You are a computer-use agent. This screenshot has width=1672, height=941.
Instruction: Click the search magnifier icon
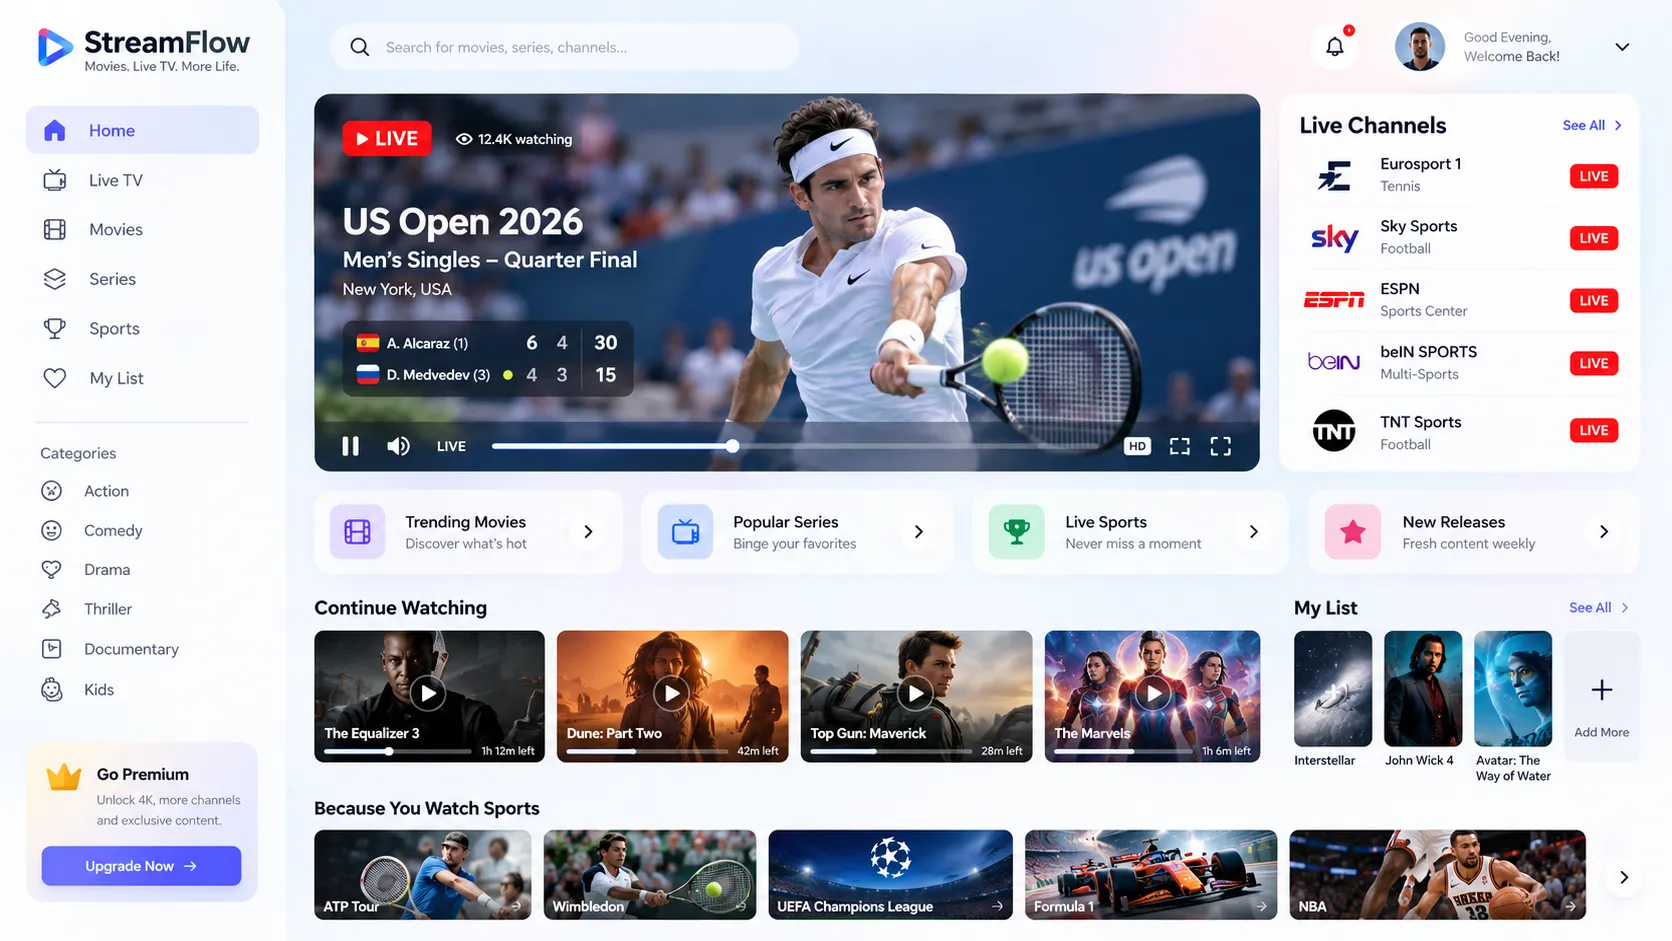[360, 47]
